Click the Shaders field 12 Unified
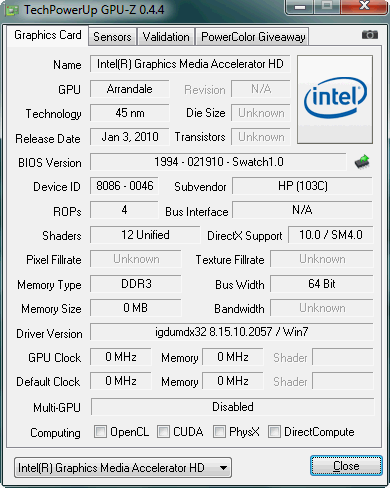 pyautogui.click(x=145, y=235)
